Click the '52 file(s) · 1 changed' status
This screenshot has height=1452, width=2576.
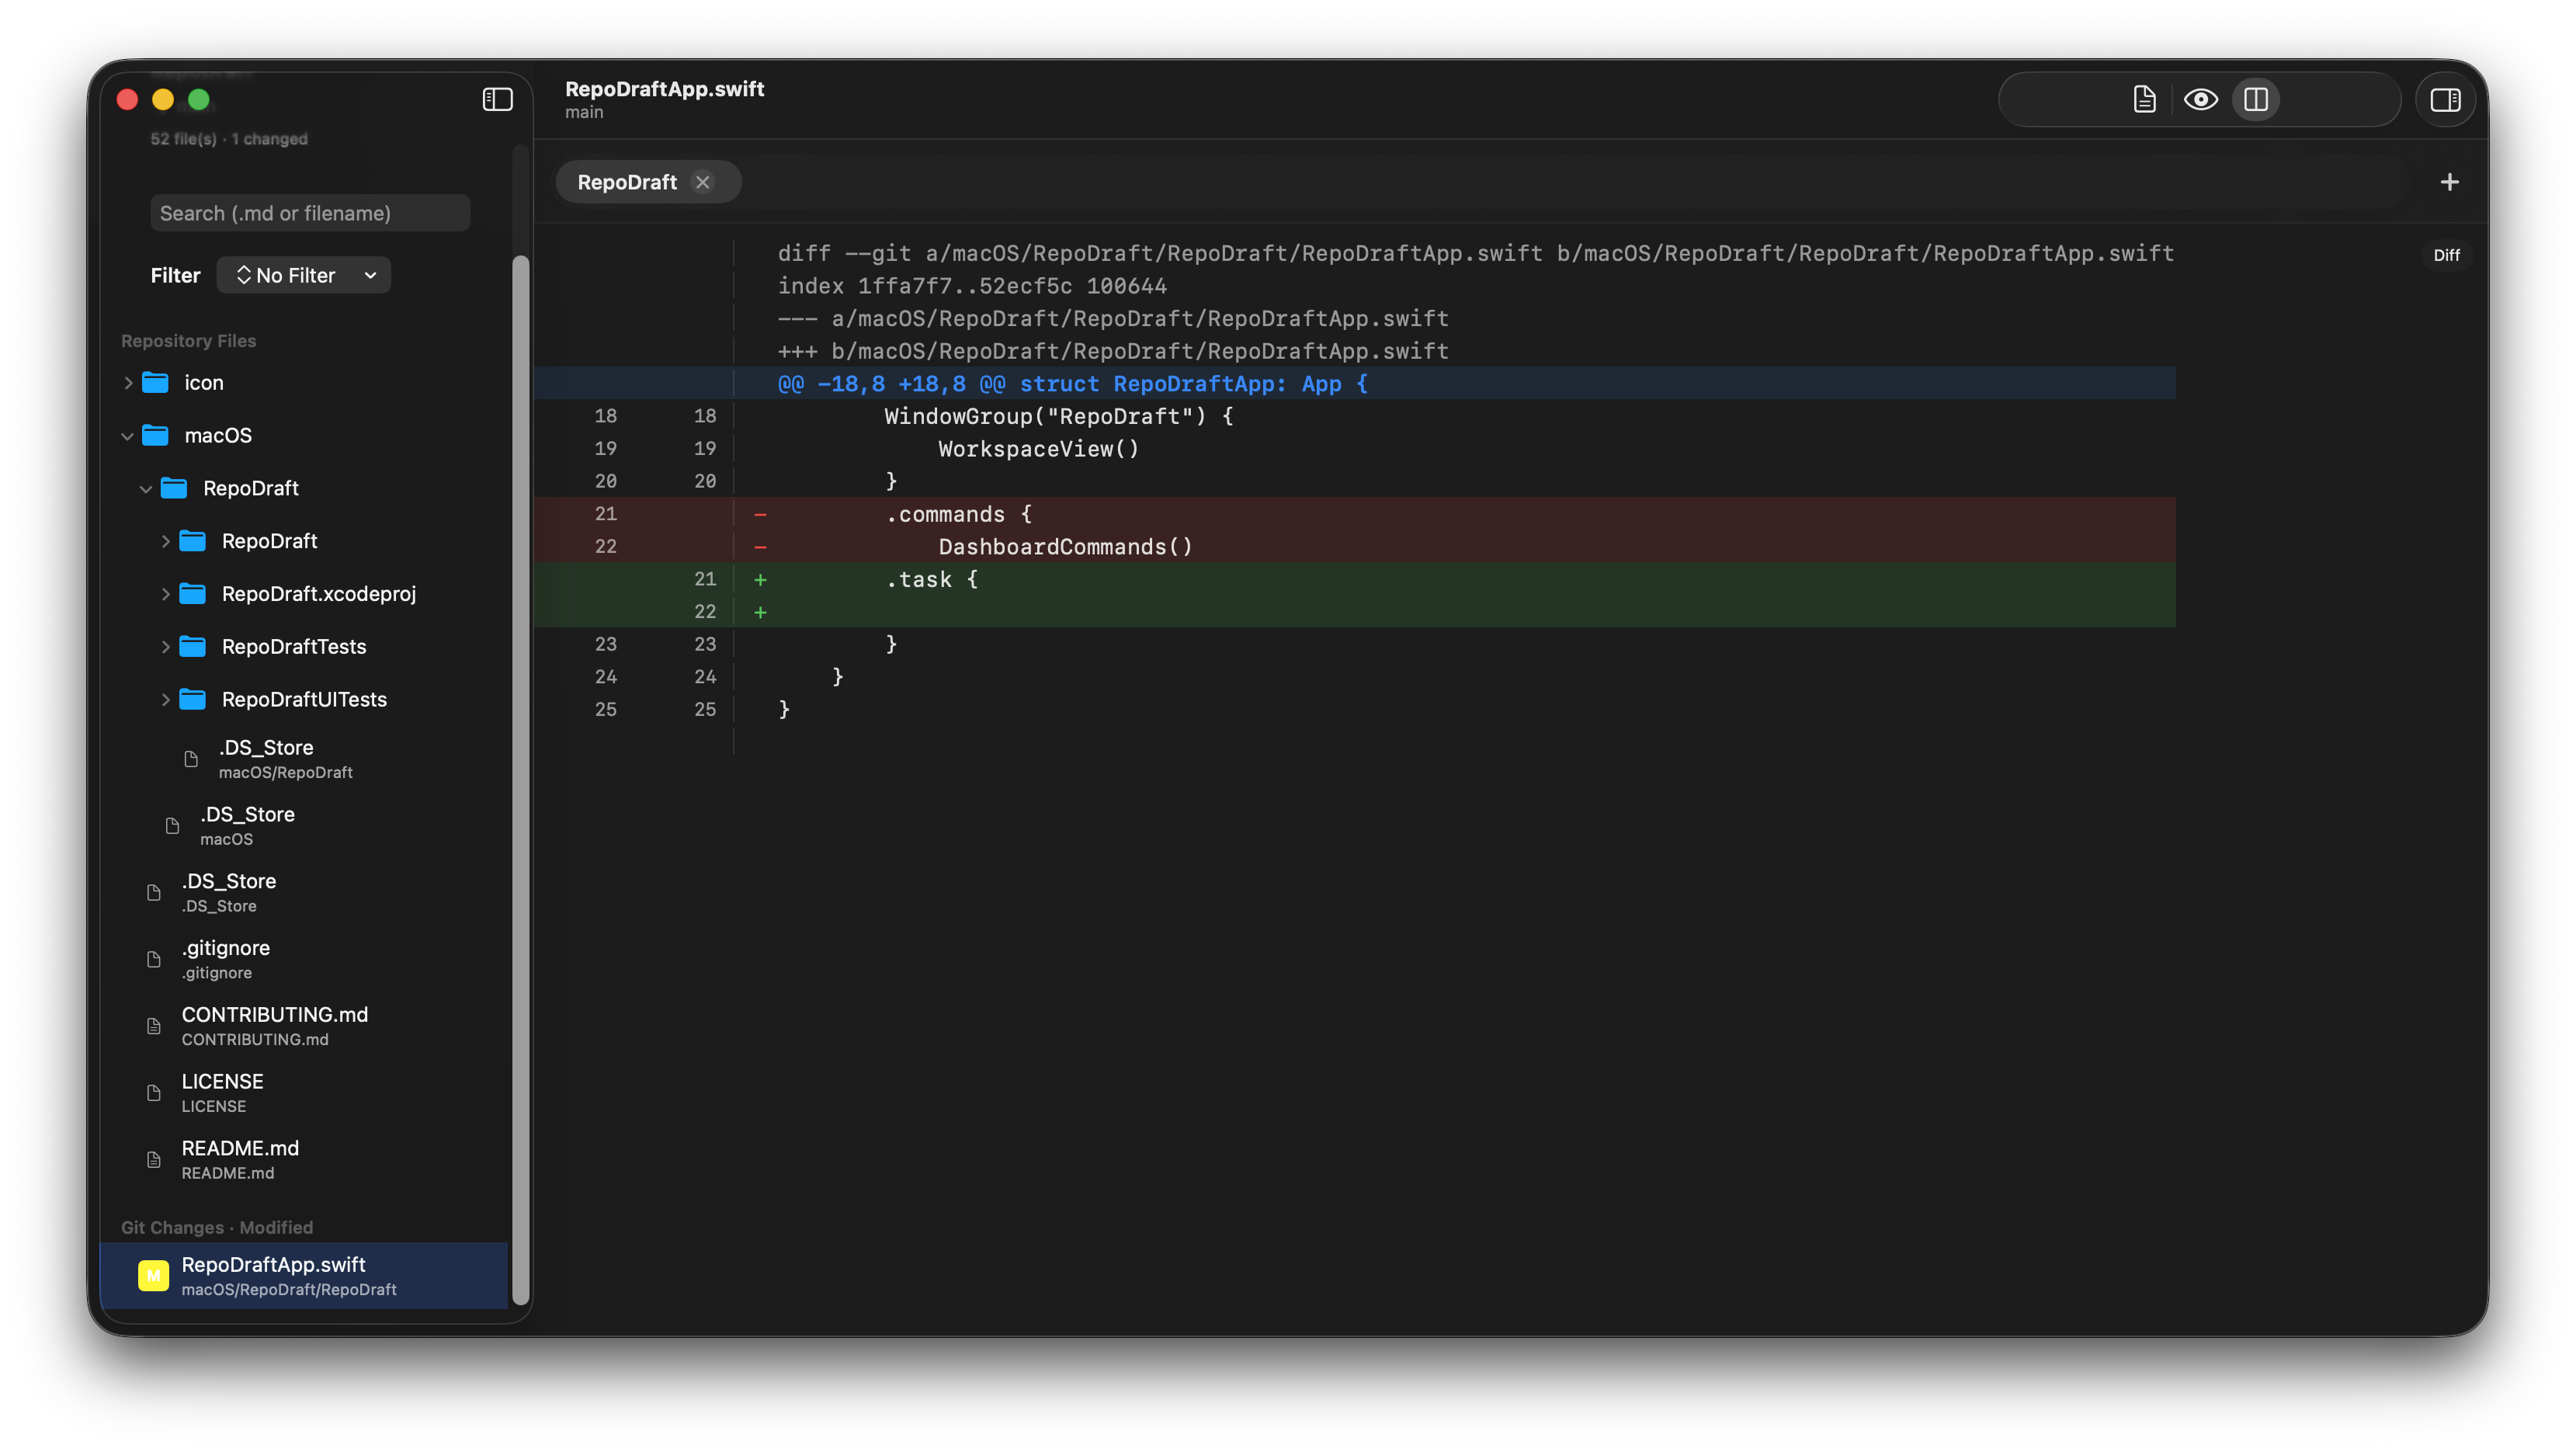tap(229, 139)
